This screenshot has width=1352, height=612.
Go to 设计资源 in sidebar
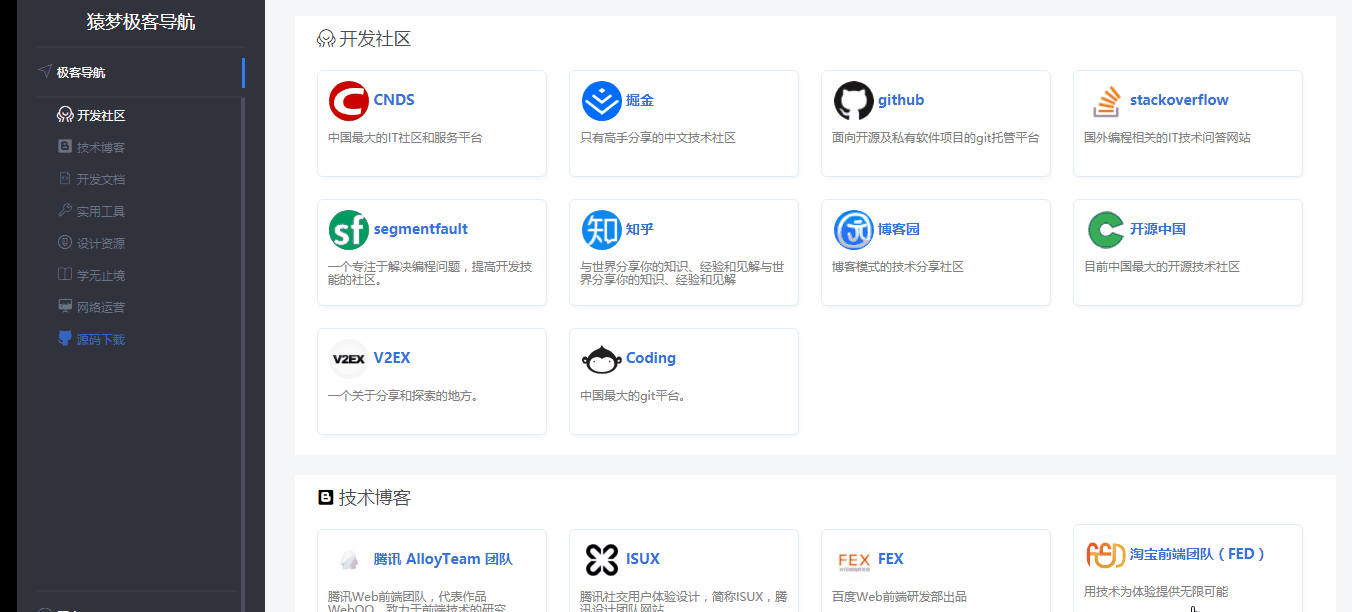coord(101,243)
